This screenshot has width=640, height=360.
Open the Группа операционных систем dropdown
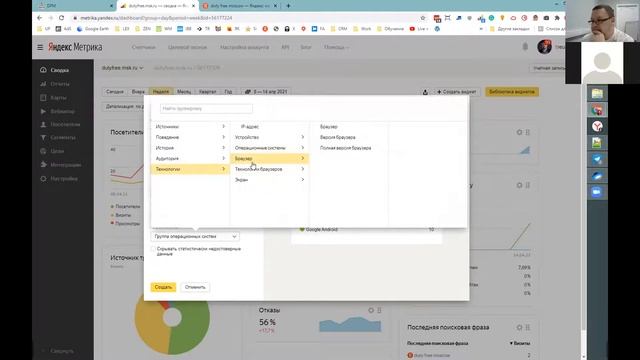195,236
